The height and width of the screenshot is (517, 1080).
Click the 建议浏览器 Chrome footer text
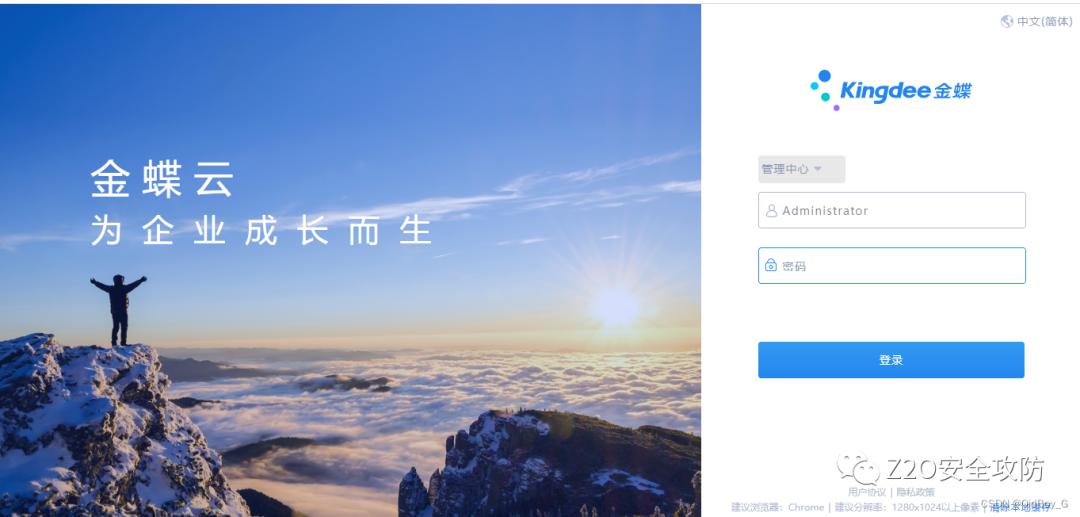click(x=778, y=507)
